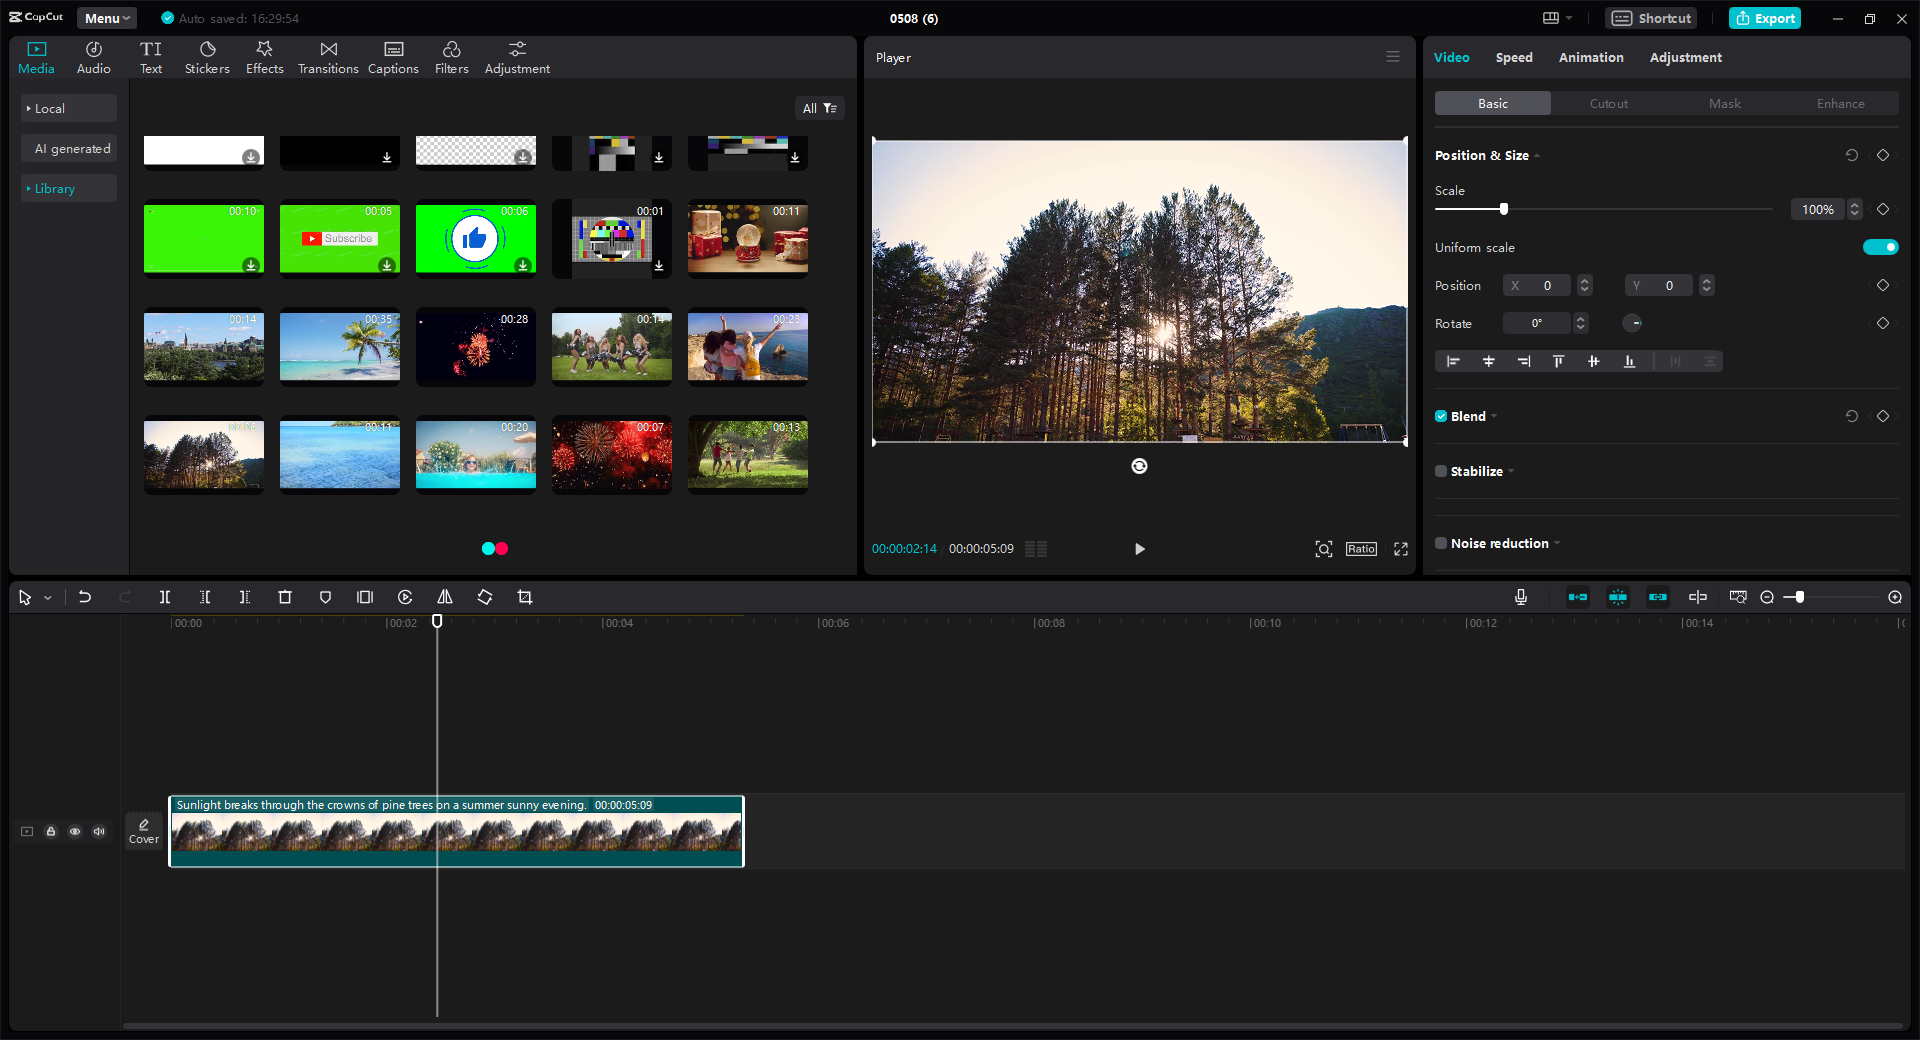Click the Record voiceover microphone icon
1920x1040 pixels.
click(1520, 597)
